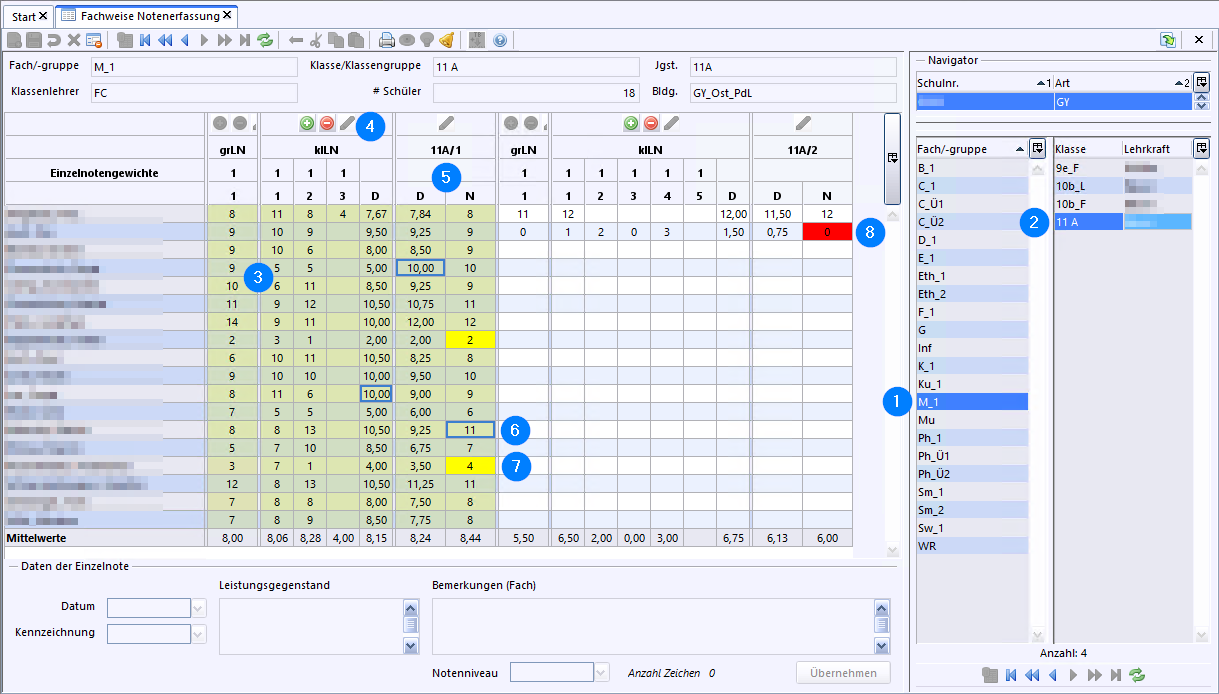Open the Kennzeichnung dropdown
The width and height of the screenshot is (1219, 694).
point(198,634)
